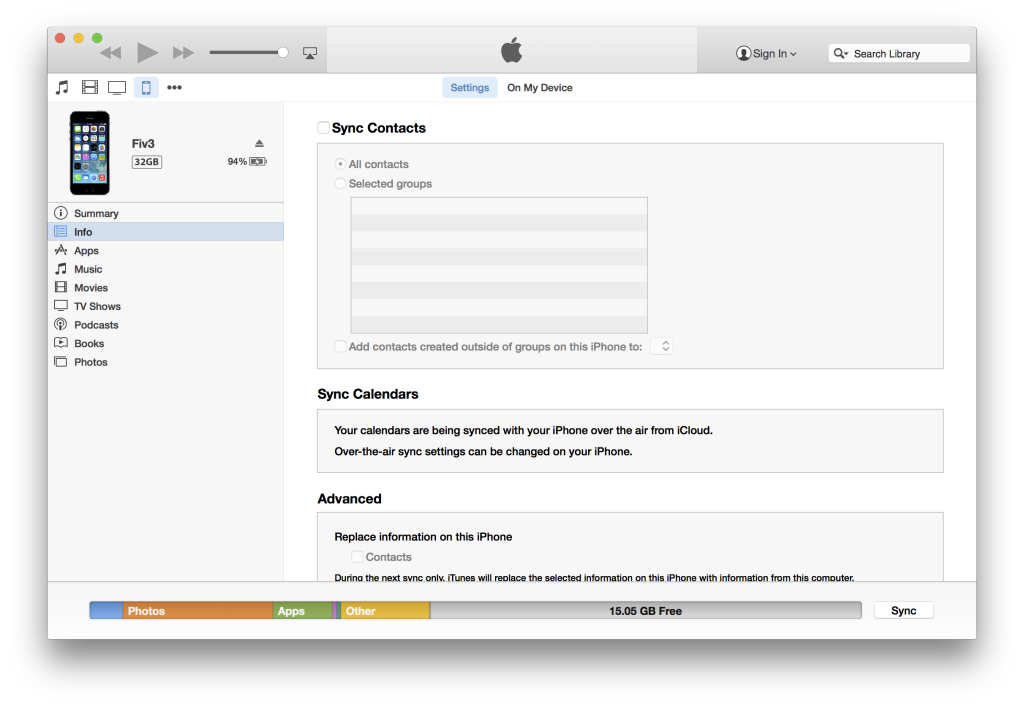Click the rewind playback button
Image resolution: width=1024 pixels, height=707 pixels.
(111, 53)
